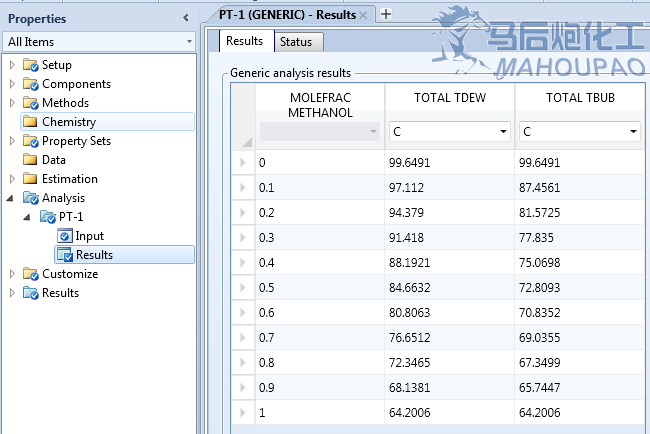Screen dimensions: 650x434
Task: Click the Estimation folder icon
Action: (30, 179)
